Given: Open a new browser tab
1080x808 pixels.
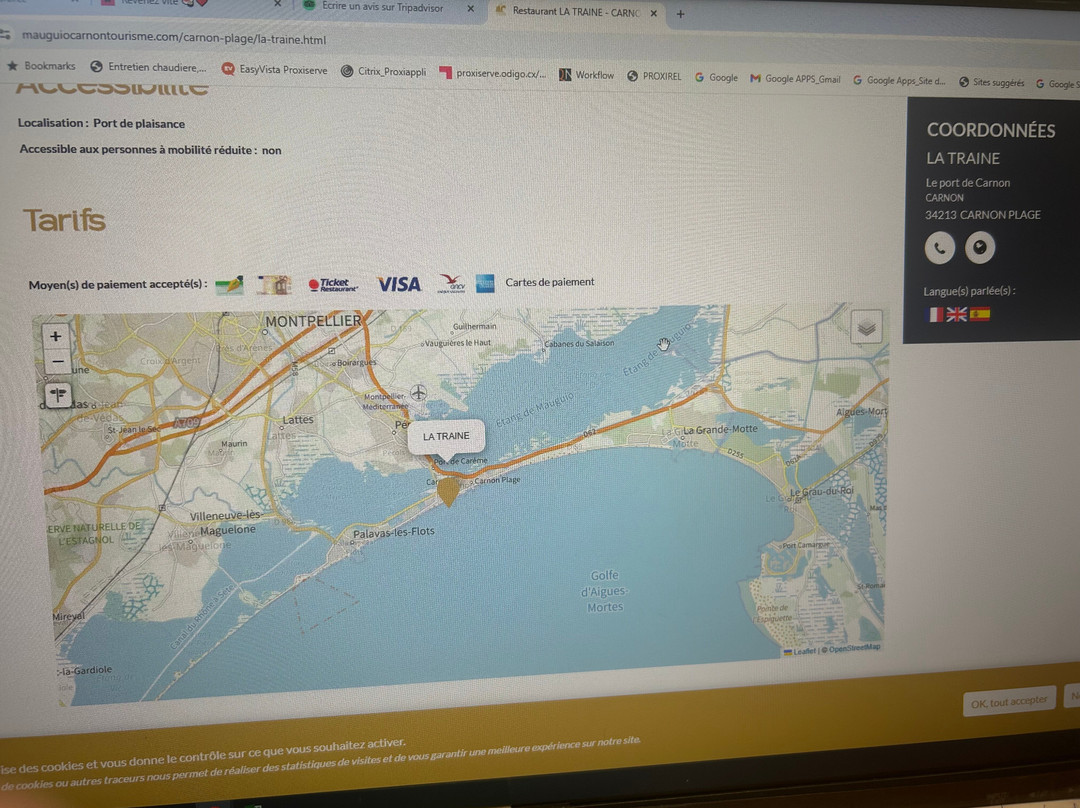Looking at the screenshot, I should (x=681, y=14).
